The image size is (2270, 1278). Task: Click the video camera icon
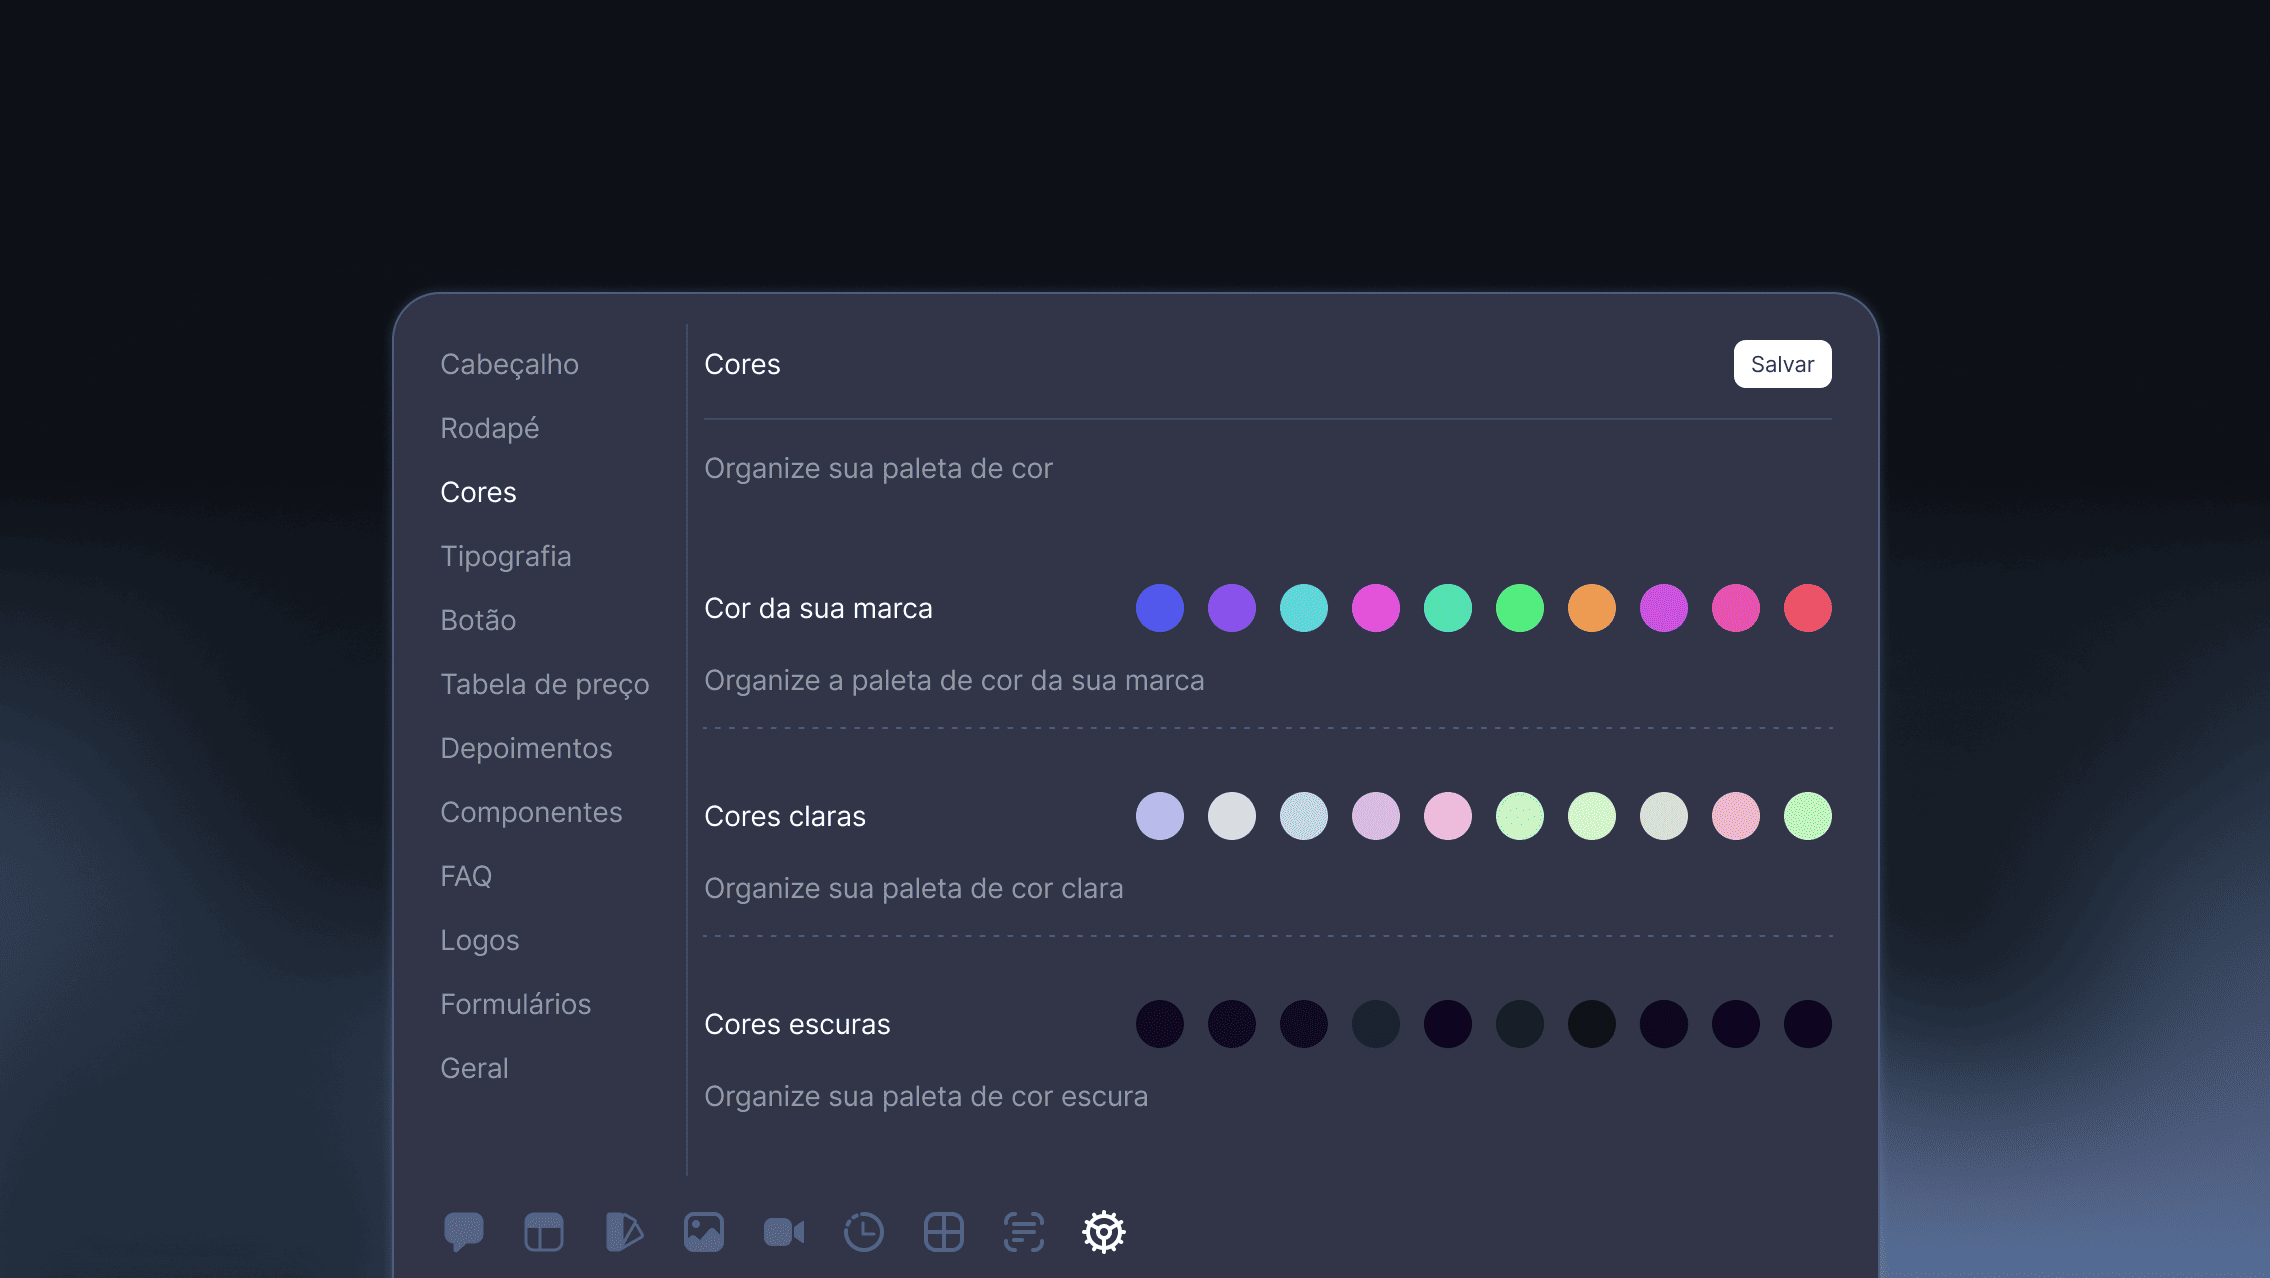click(784, 1232)
